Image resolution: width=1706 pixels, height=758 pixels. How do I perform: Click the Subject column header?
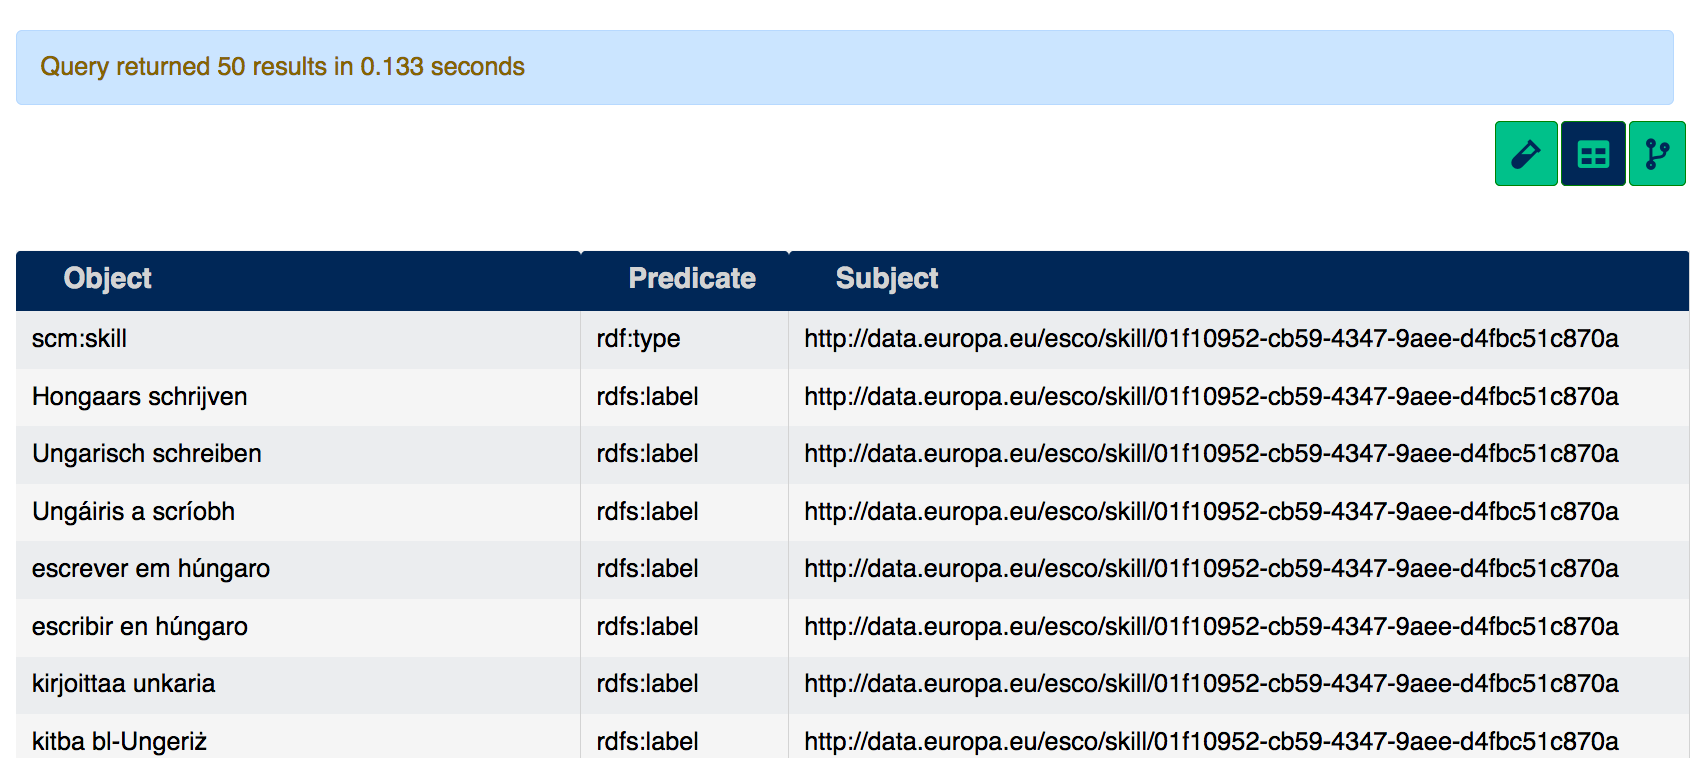tap(887, 279)
